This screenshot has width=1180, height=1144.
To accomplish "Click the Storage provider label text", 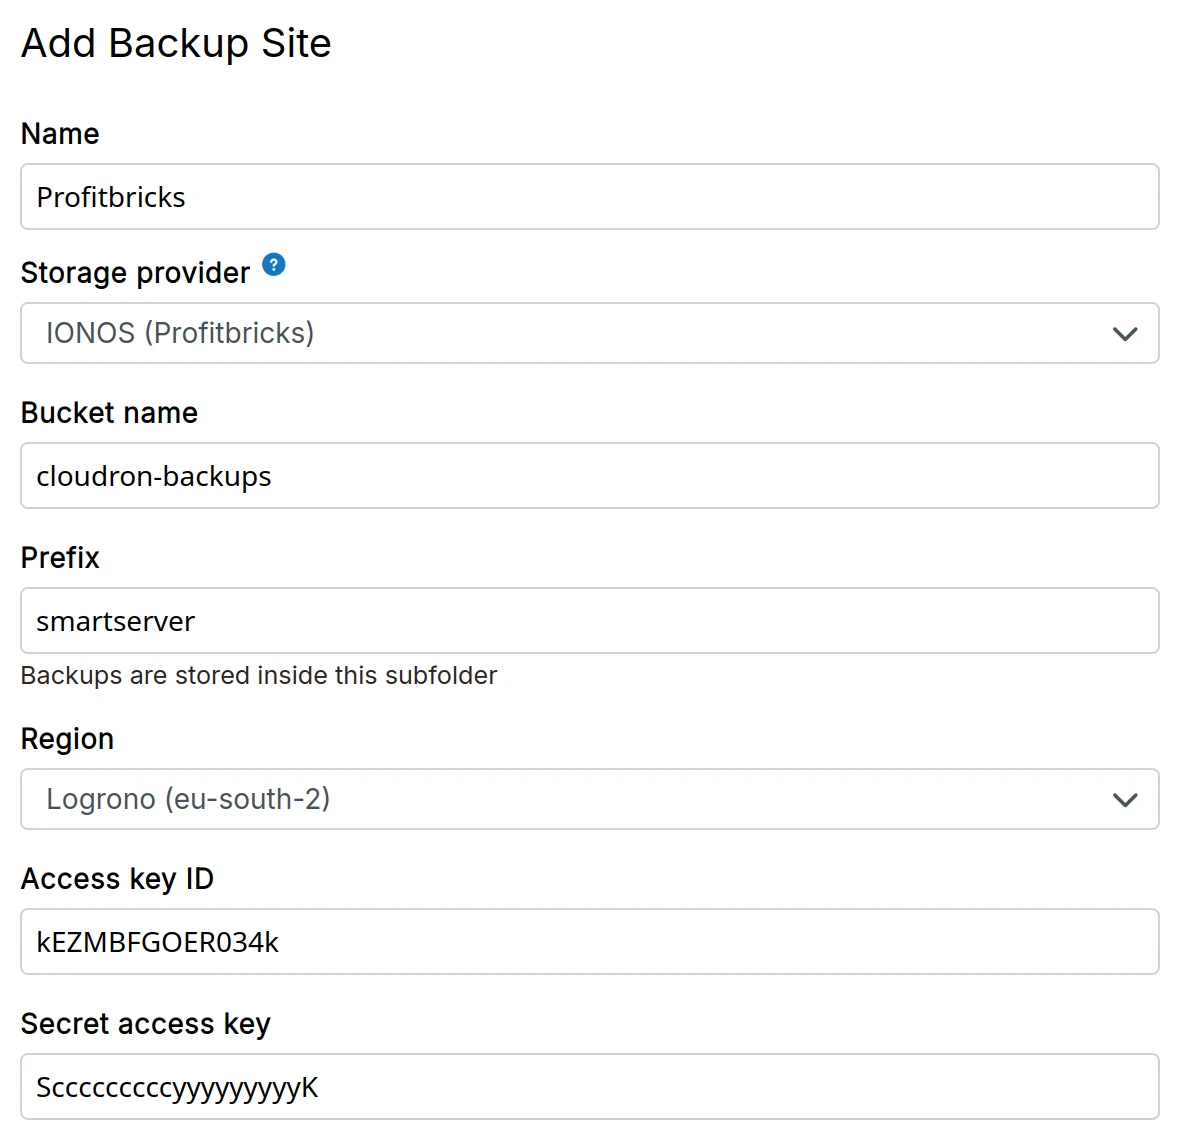I will pyautogui.click(x=135, y=273).
